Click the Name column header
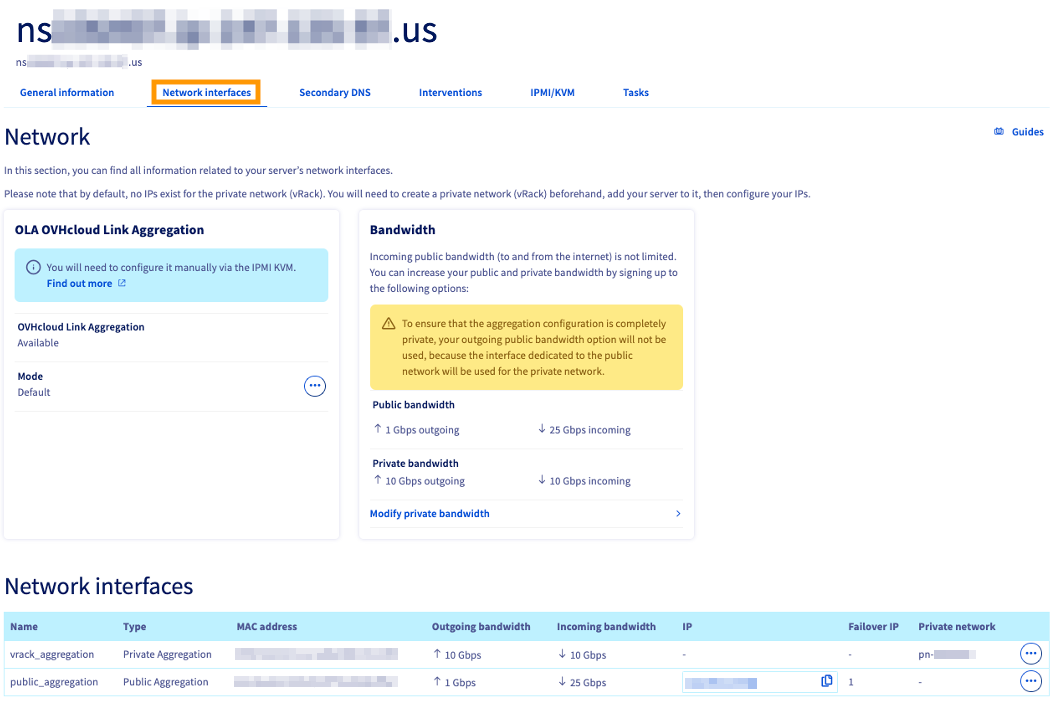The image size is (1054, 701). point(24,626)
